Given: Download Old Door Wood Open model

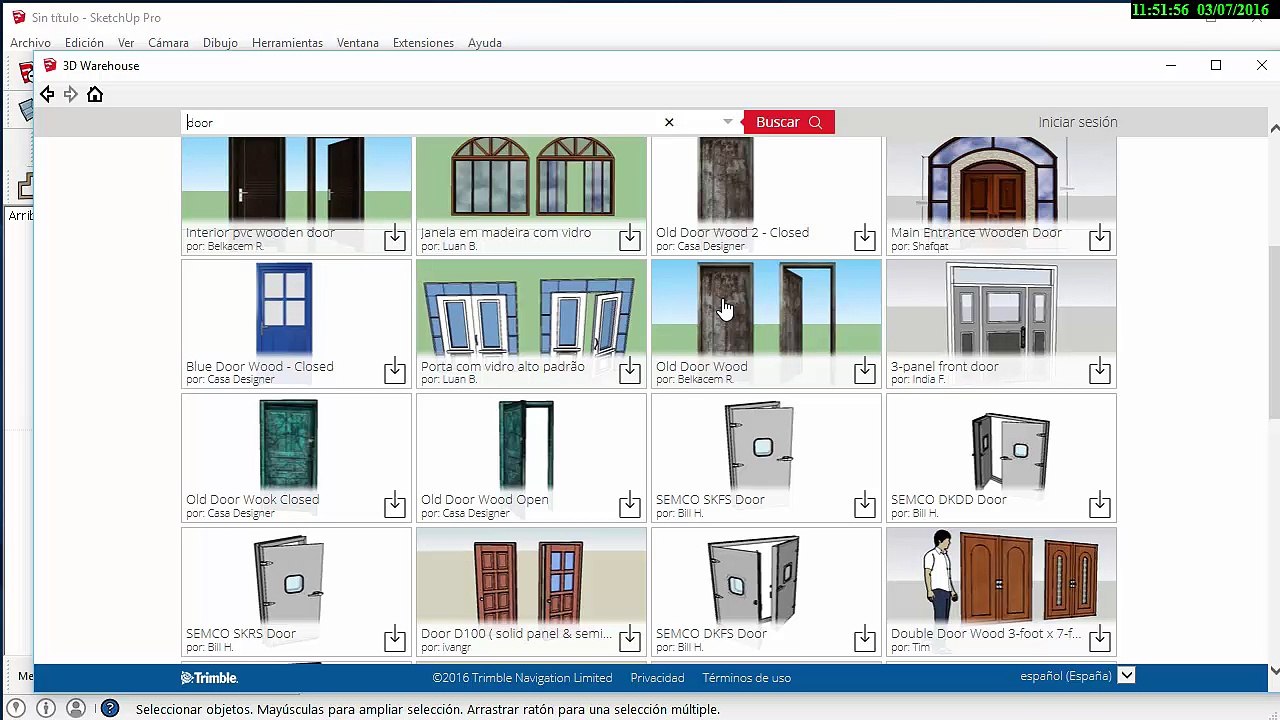Looking at the screenshot, I should pos(630,504).
